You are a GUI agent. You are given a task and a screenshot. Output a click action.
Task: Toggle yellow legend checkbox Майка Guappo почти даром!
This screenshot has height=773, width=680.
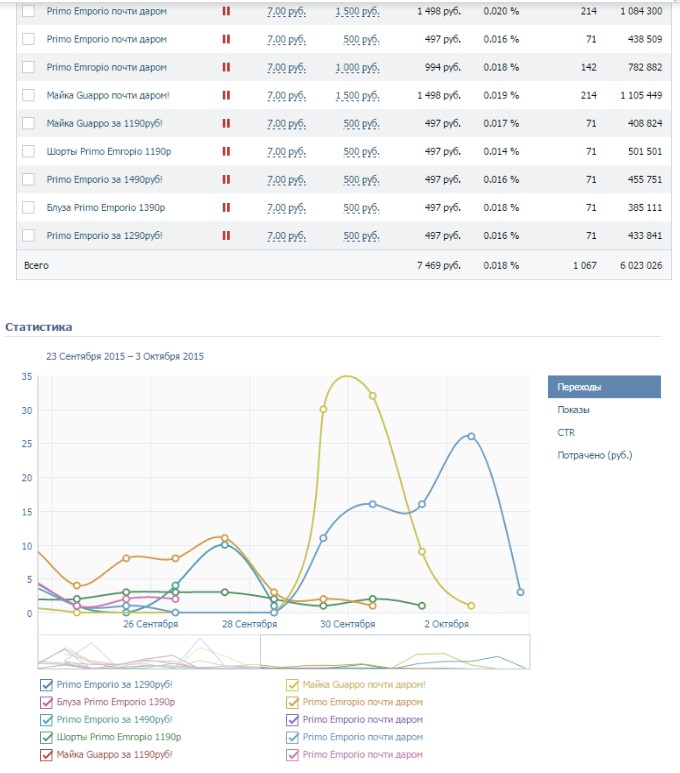pyautogui.click(x=292, y=685)
